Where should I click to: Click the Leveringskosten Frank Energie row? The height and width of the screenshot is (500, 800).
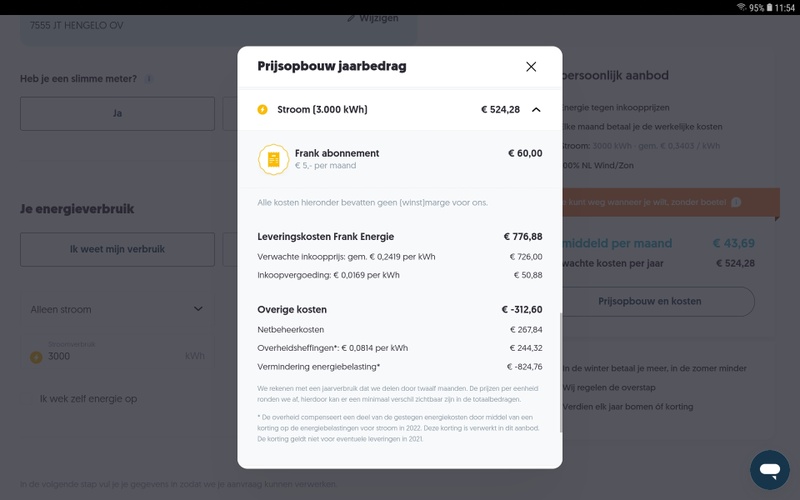click(399, 237)
